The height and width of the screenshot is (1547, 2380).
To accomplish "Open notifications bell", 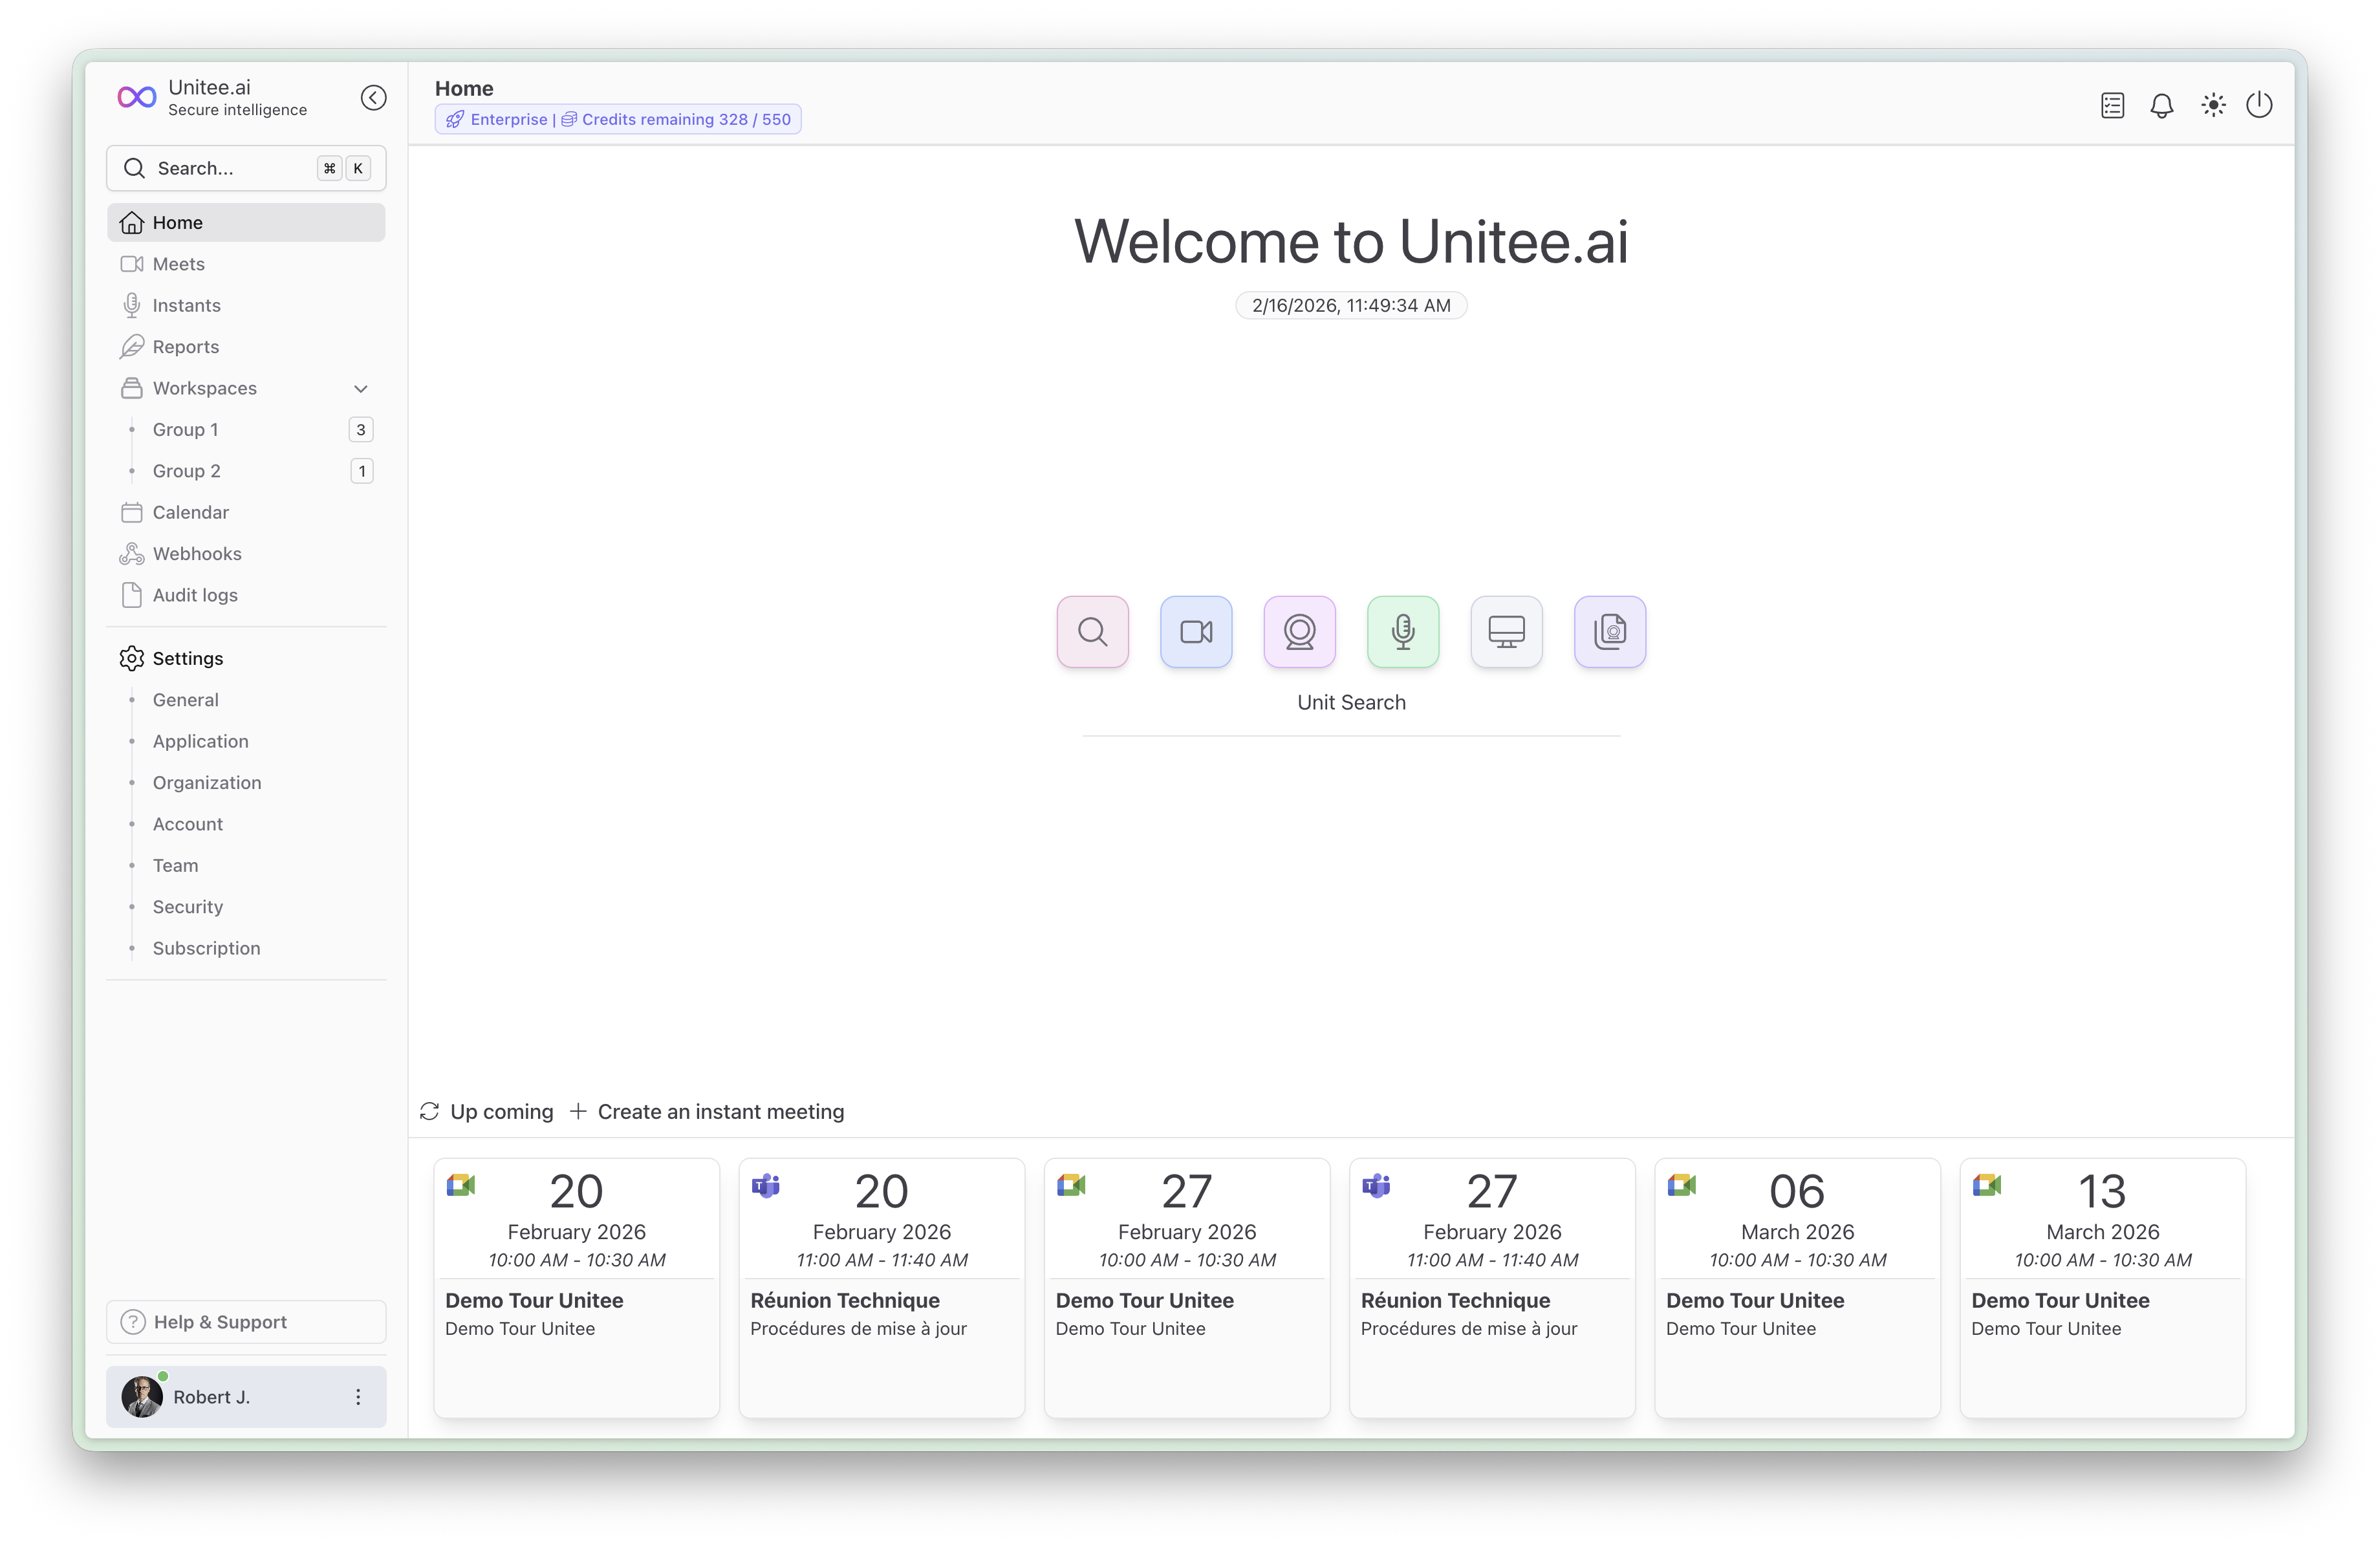I will coord(2161,105).
